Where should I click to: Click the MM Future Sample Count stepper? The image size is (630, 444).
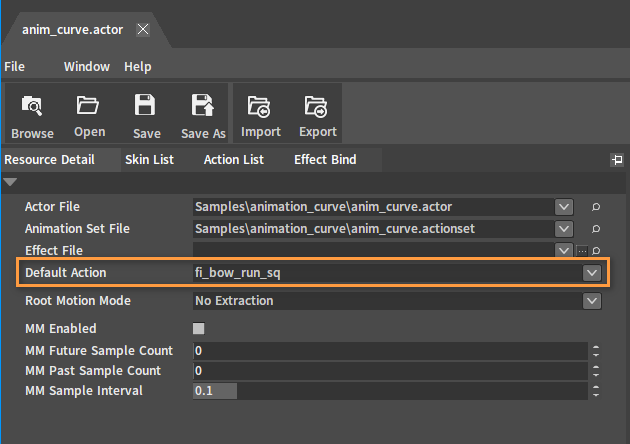click(596, 351)
